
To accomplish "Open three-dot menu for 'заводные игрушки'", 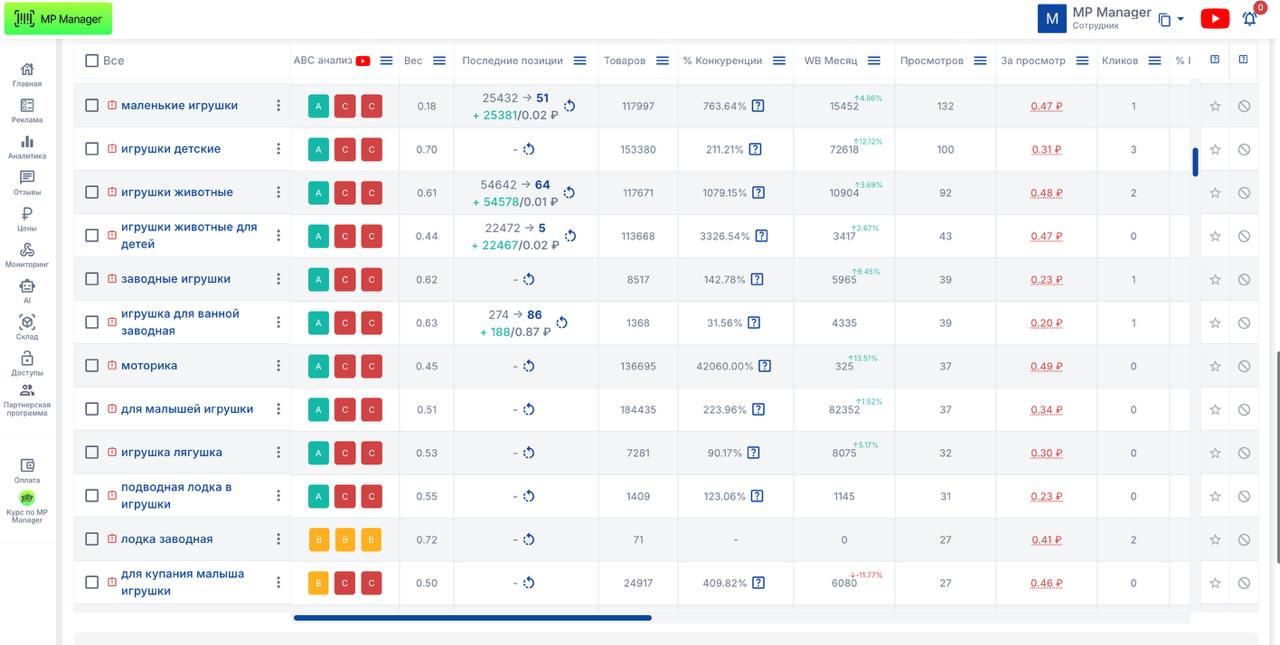I will 279,279.
